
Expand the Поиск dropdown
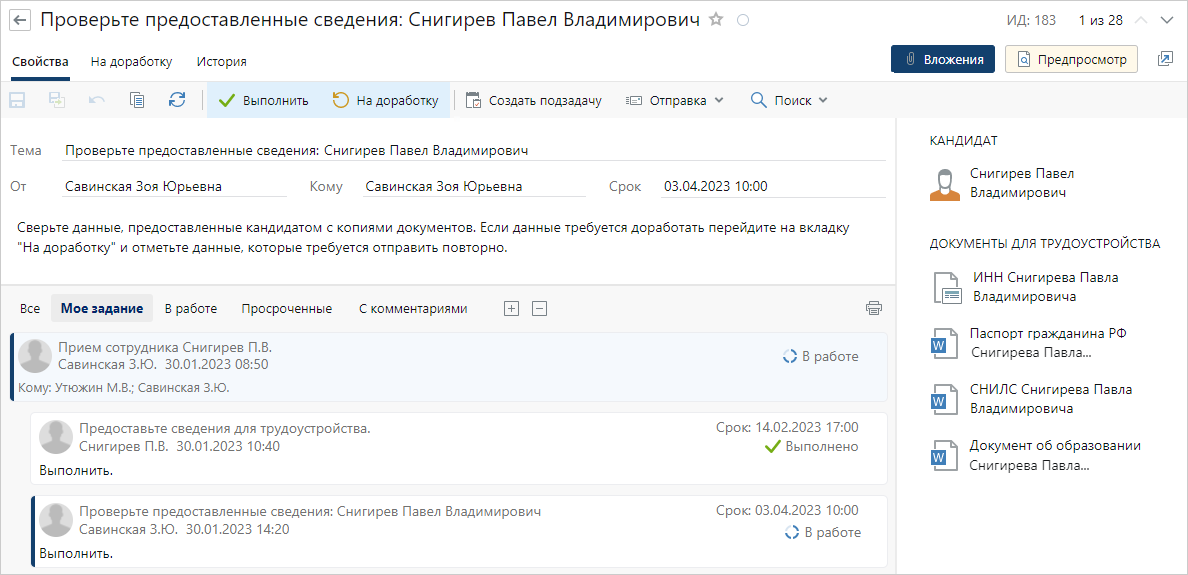coord(788,100)
